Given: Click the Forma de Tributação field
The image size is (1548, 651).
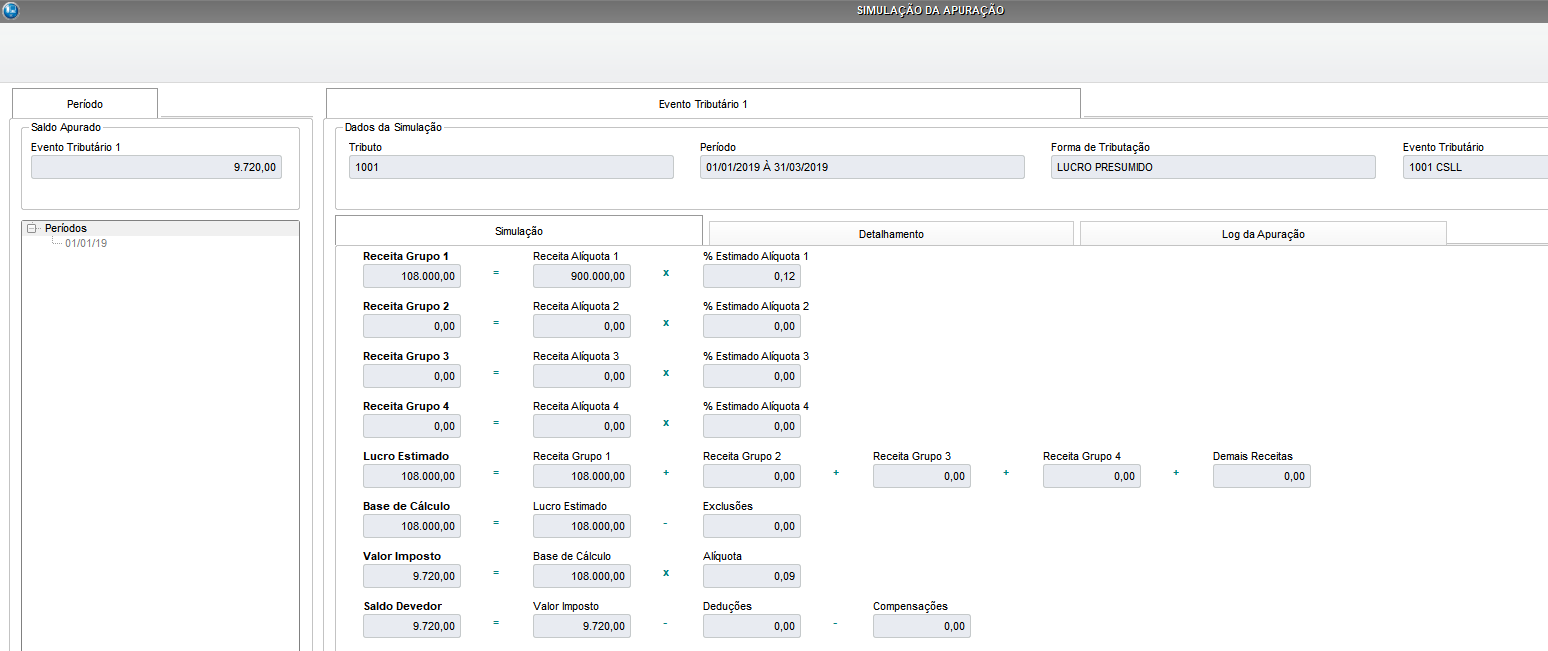Looking at the screenshot, I should click(x=1213, y=167).
